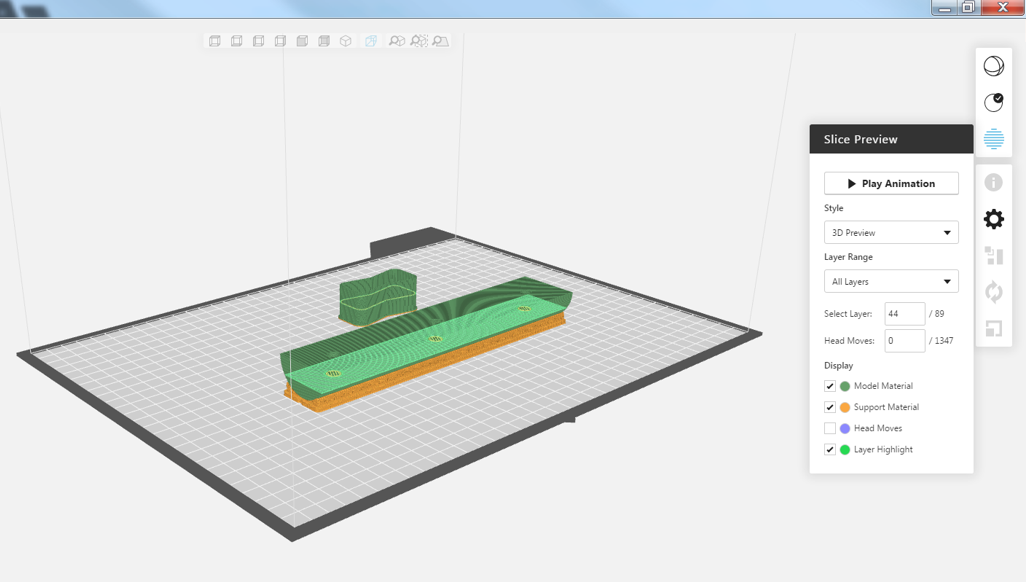Click the Slice Preview panel header
1027x582 pixels.
click(x=891, y=139)
